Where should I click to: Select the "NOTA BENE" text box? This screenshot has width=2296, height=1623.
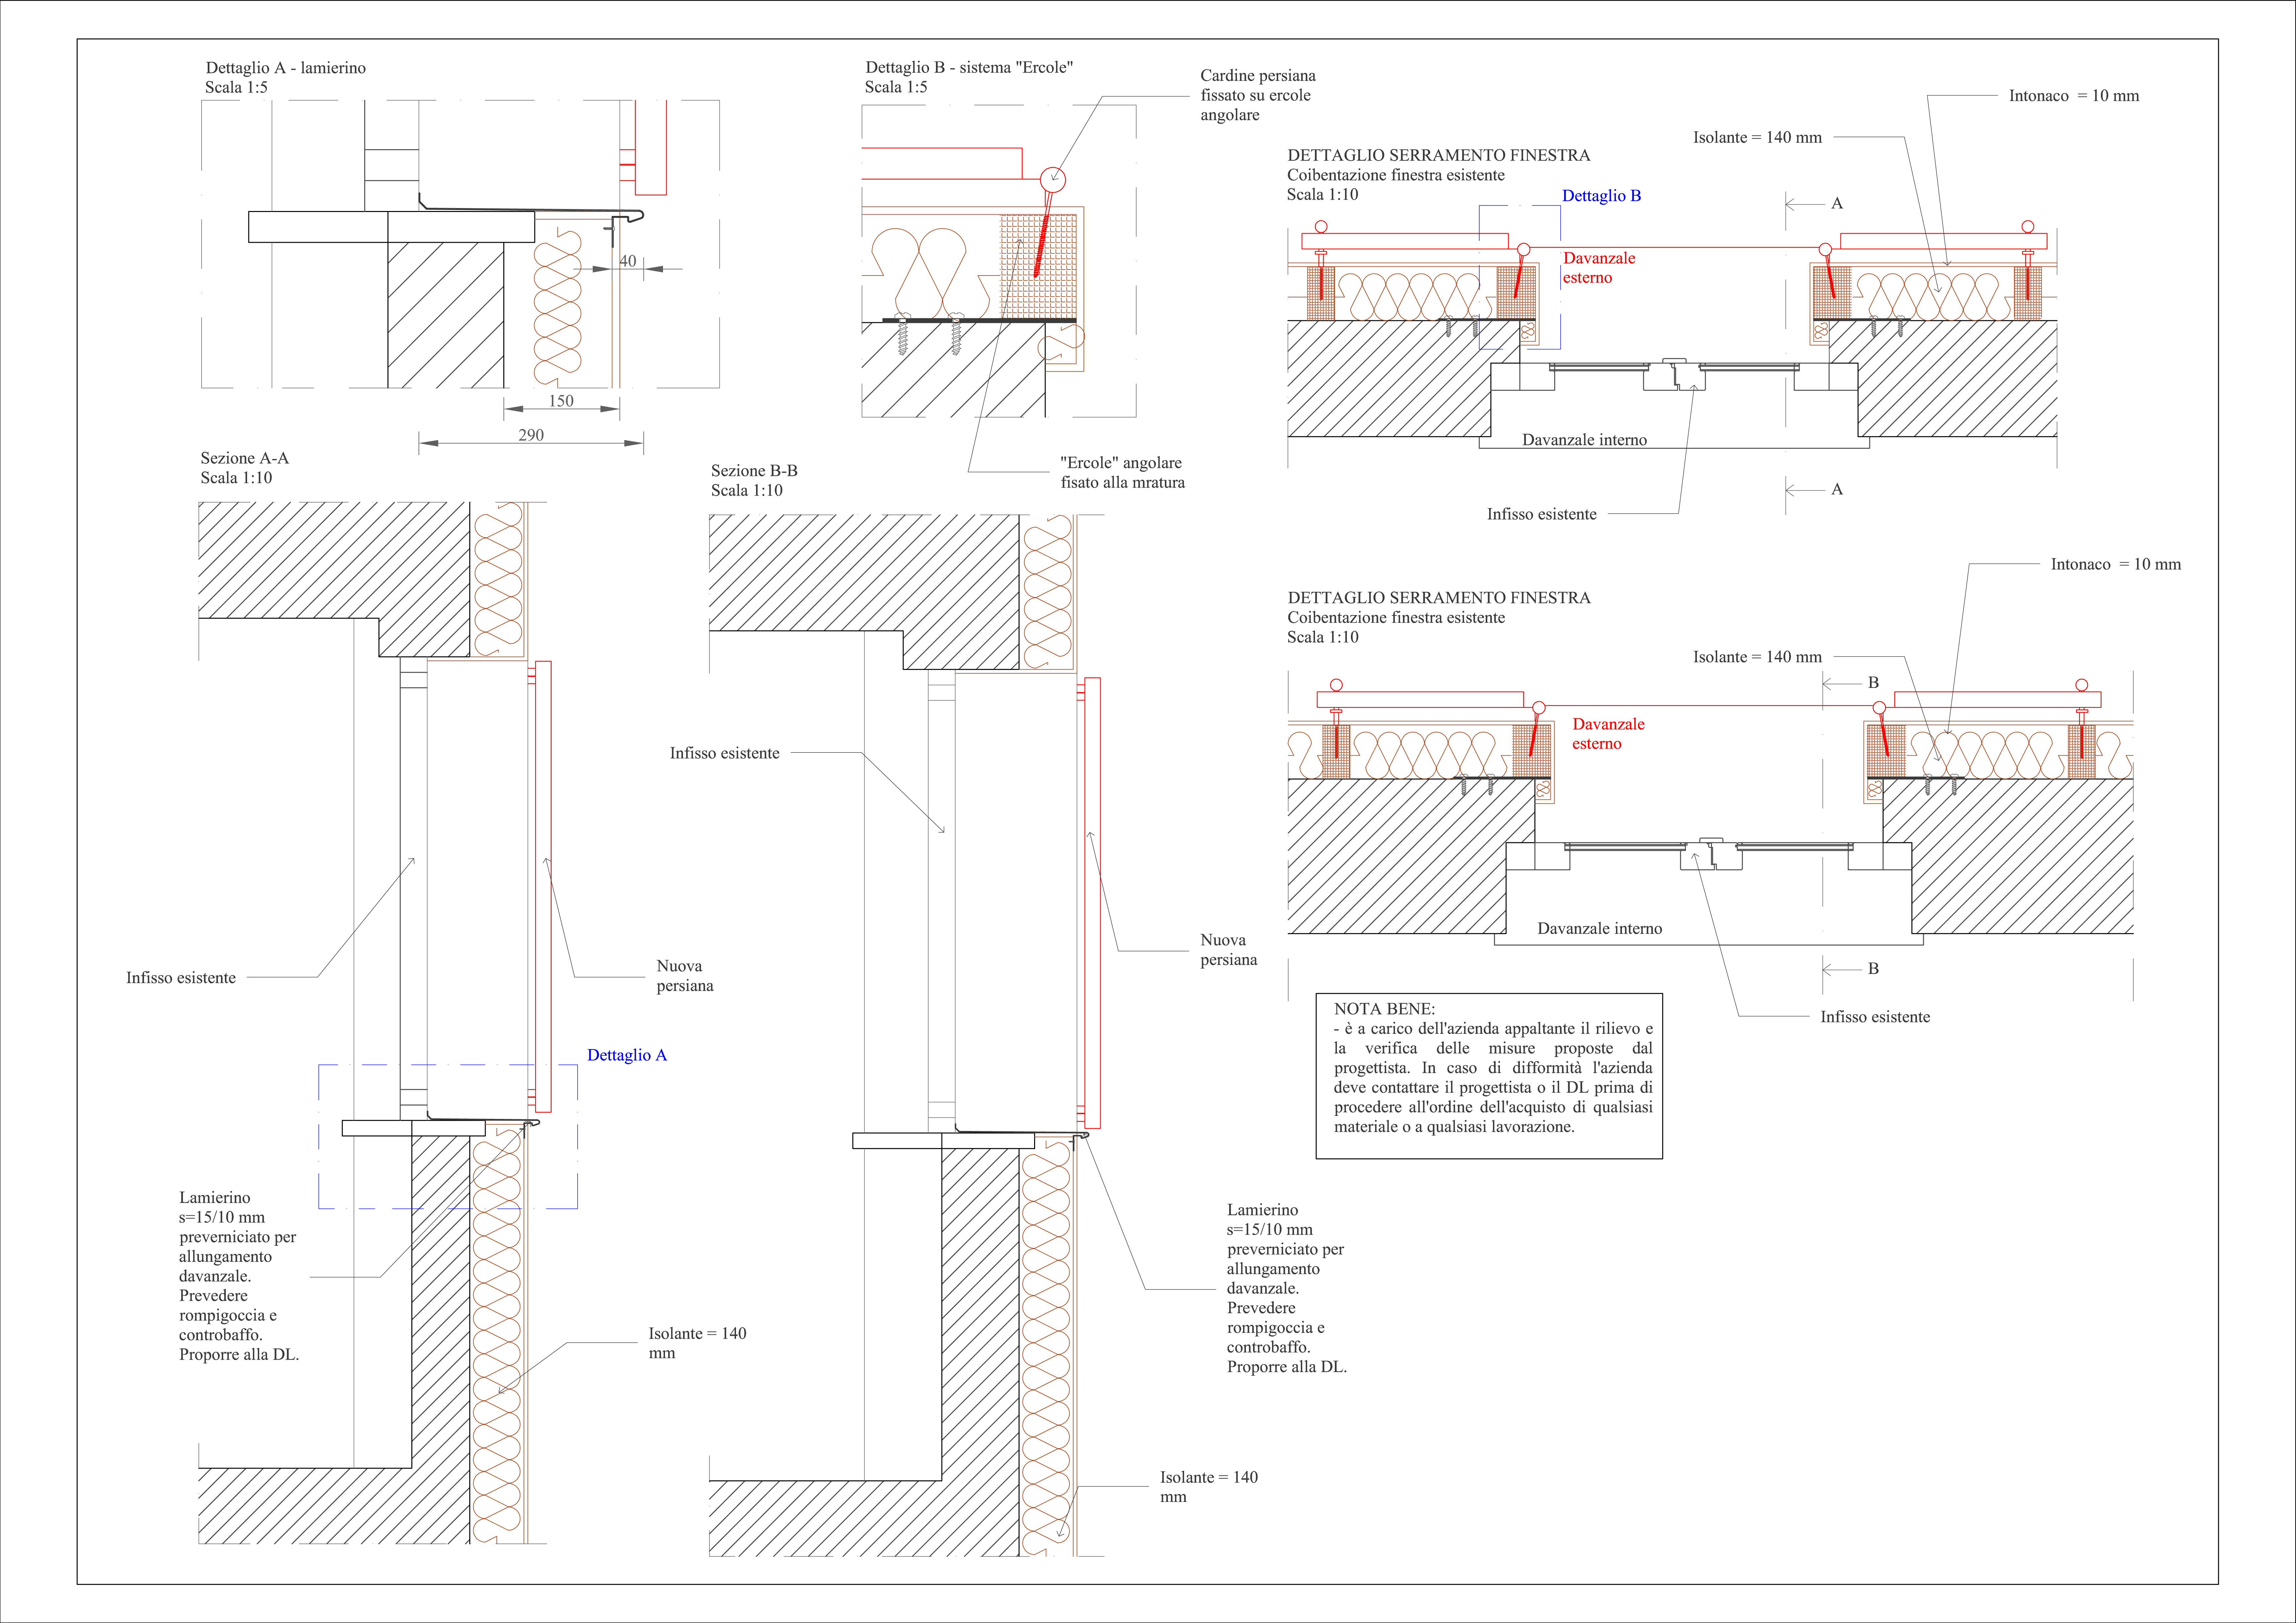click(1489, 1076)
